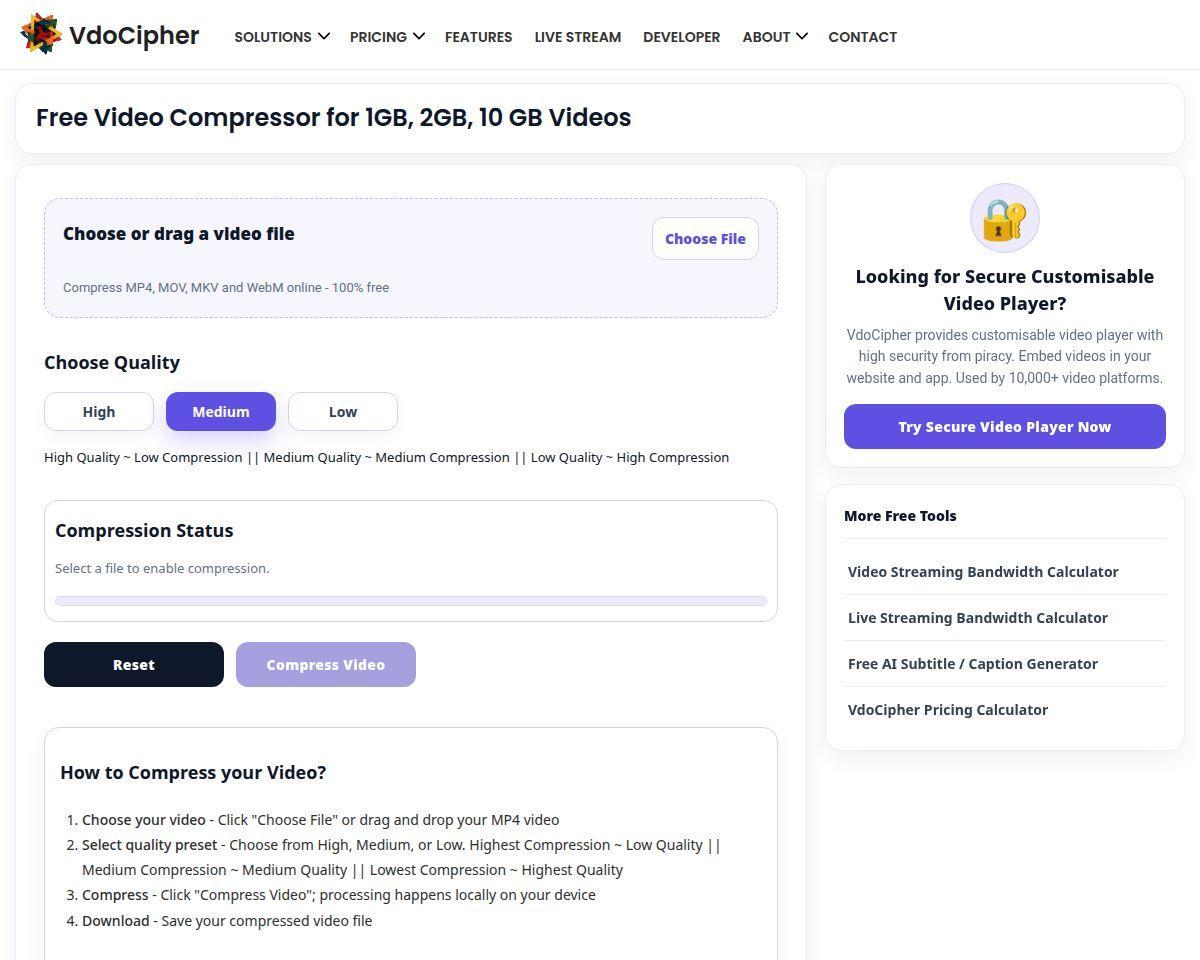The width and height of the screenshot is (1200, 960).
Task: Click the 'Choose Quality' heading
Action: point(112,362)
